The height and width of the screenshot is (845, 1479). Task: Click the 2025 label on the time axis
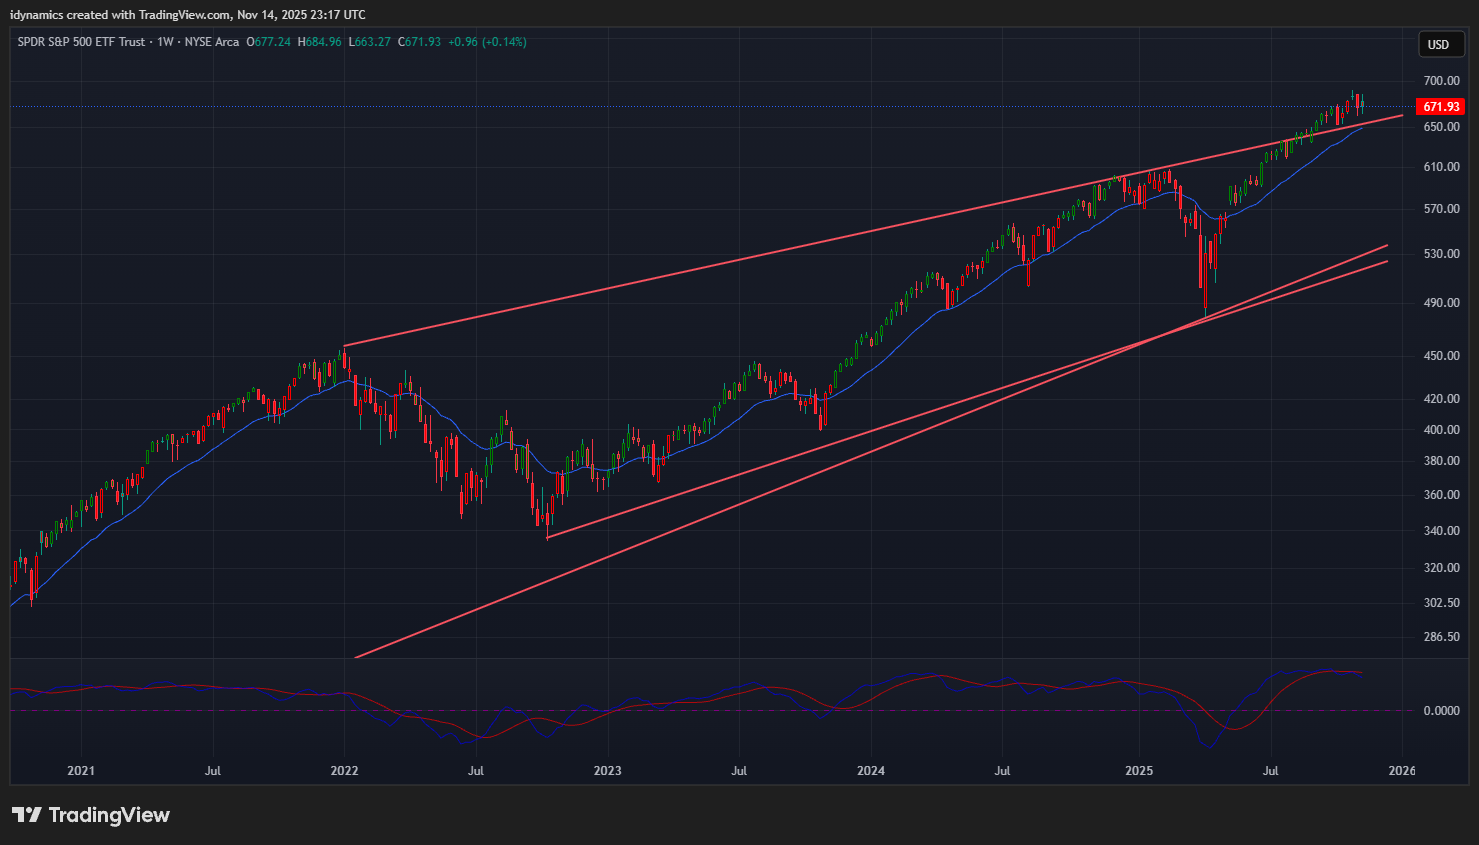[x=1139, y=771]
